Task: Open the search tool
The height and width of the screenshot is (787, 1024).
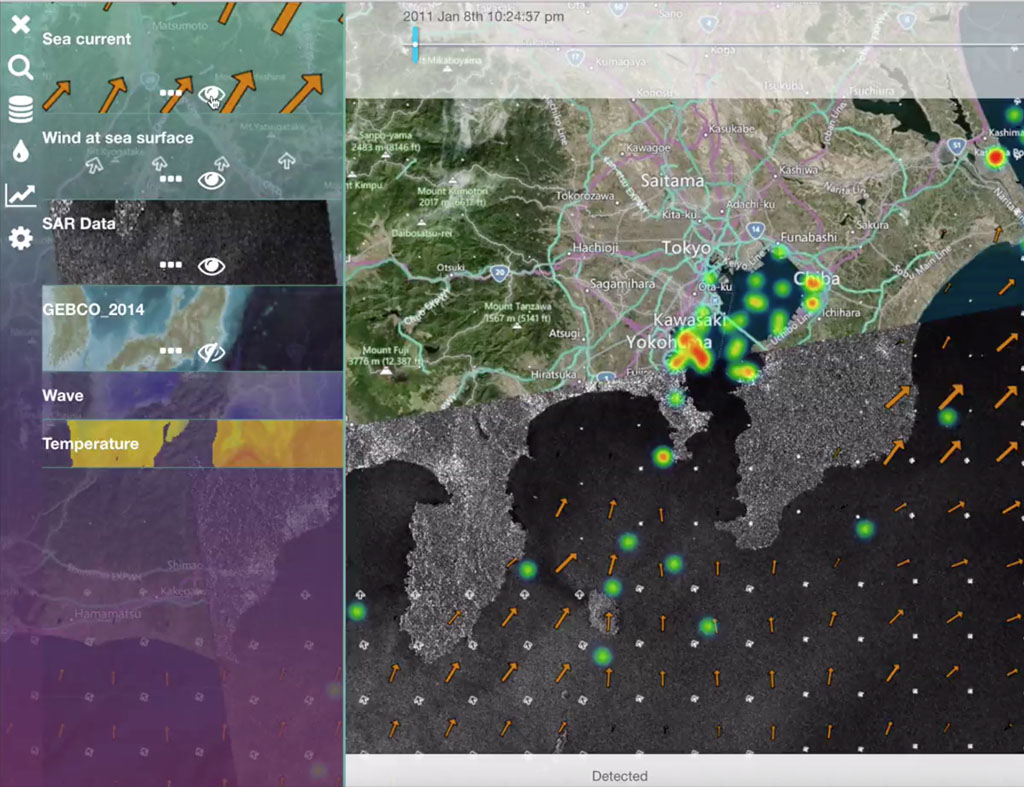Action: 20,67
